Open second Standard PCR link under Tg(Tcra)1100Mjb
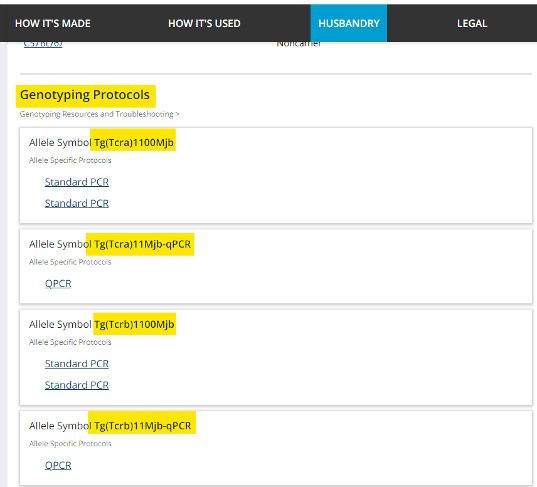The height and width of the screenshot is (487, 537). click(77, 203)
